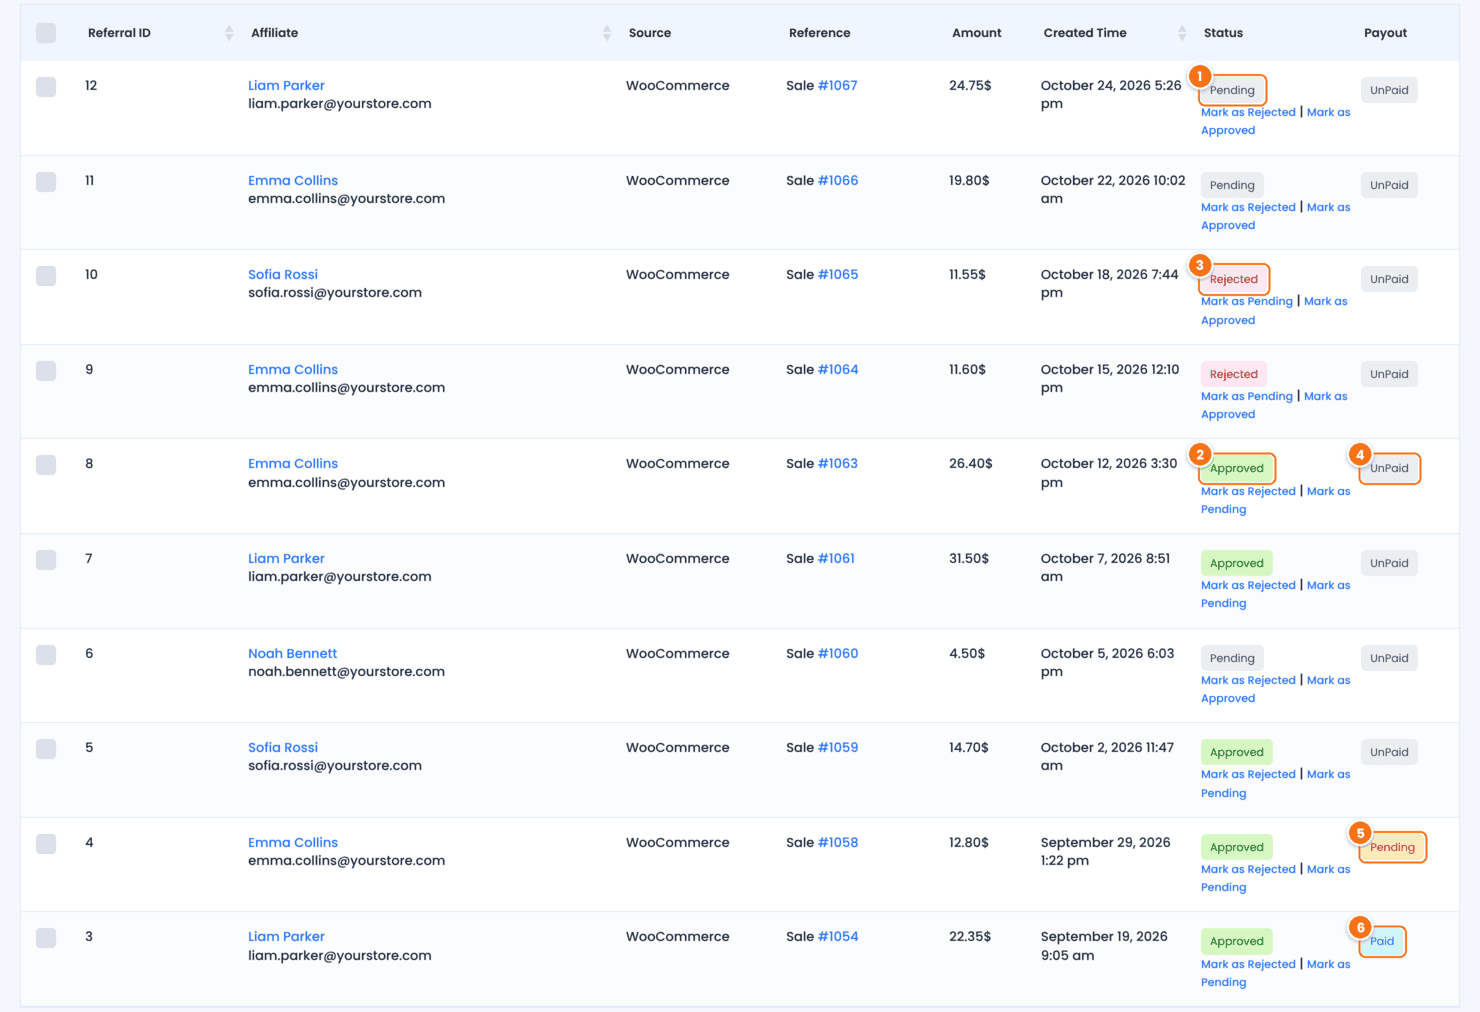This screenshot has width=1480, height=1012.
Task: Click the Paid payout badge for Sale #1054
Action: coord(1382,941)
